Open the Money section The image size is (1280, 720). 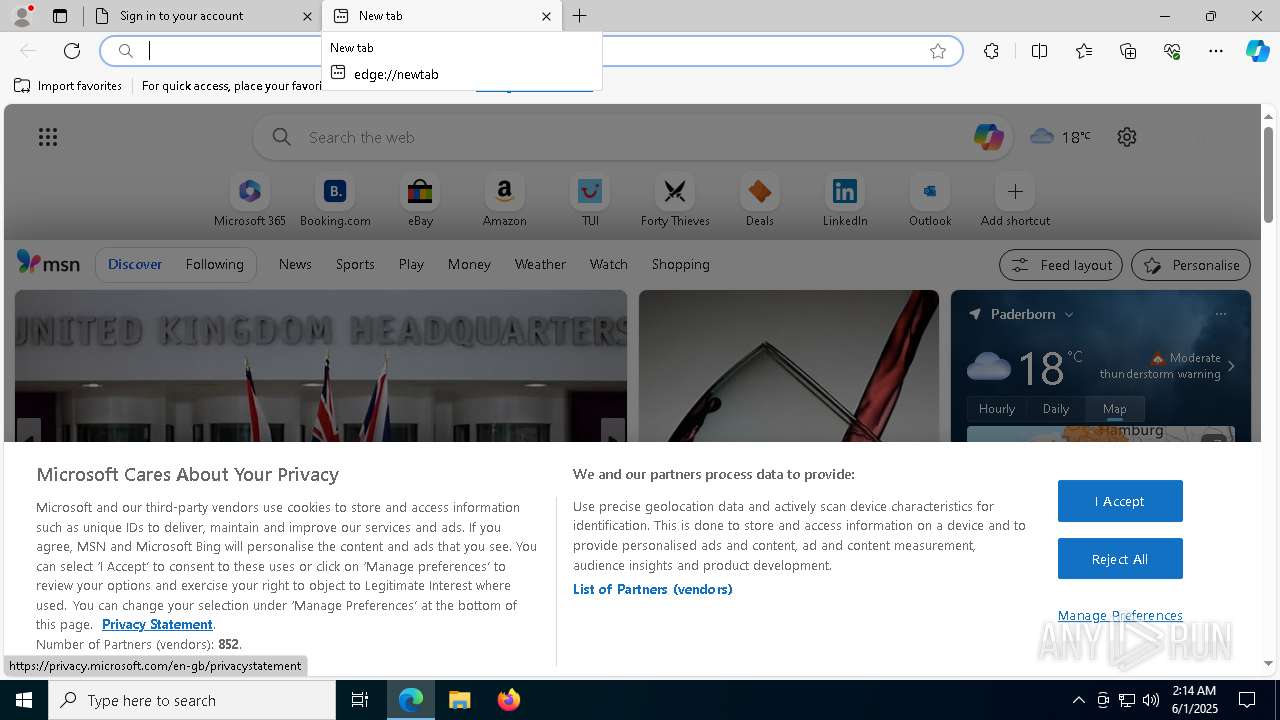(469, 264)
